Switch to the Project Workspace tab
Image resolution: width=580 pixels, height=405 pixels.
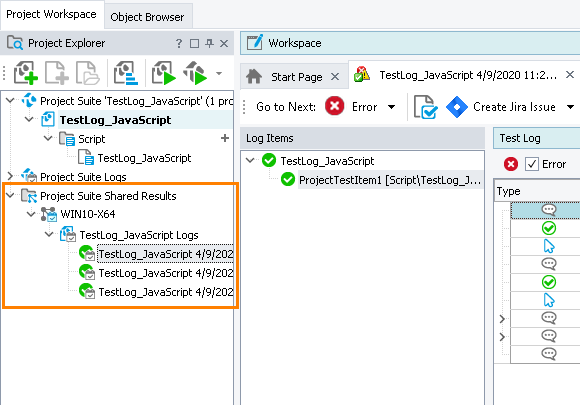[51, 14]
